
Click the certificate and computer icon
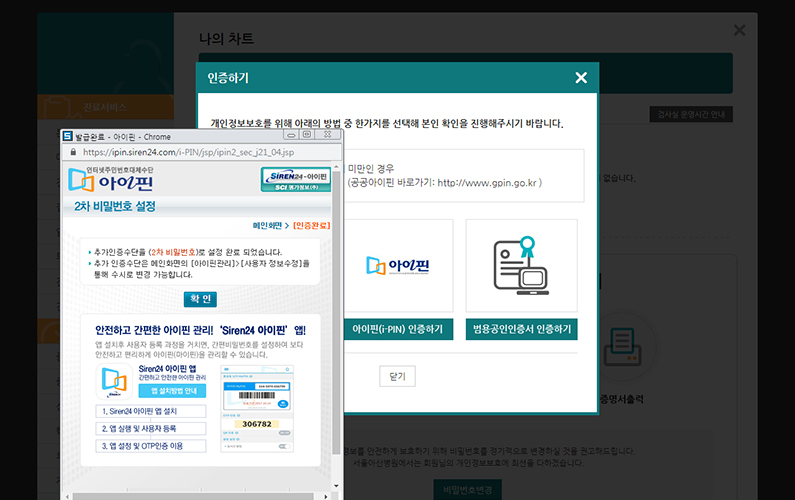click(x=522, y=266)
